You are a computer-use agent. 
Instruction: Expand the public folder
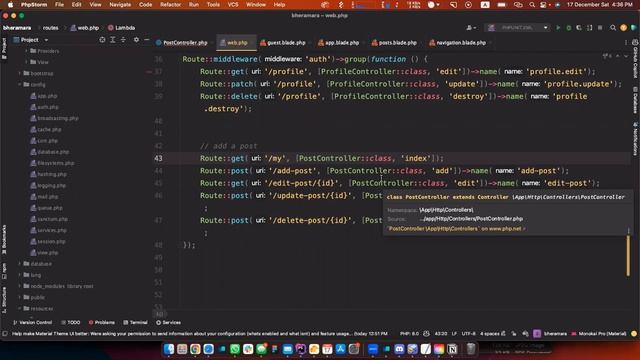pyautogui.click(x=20, y=298)
